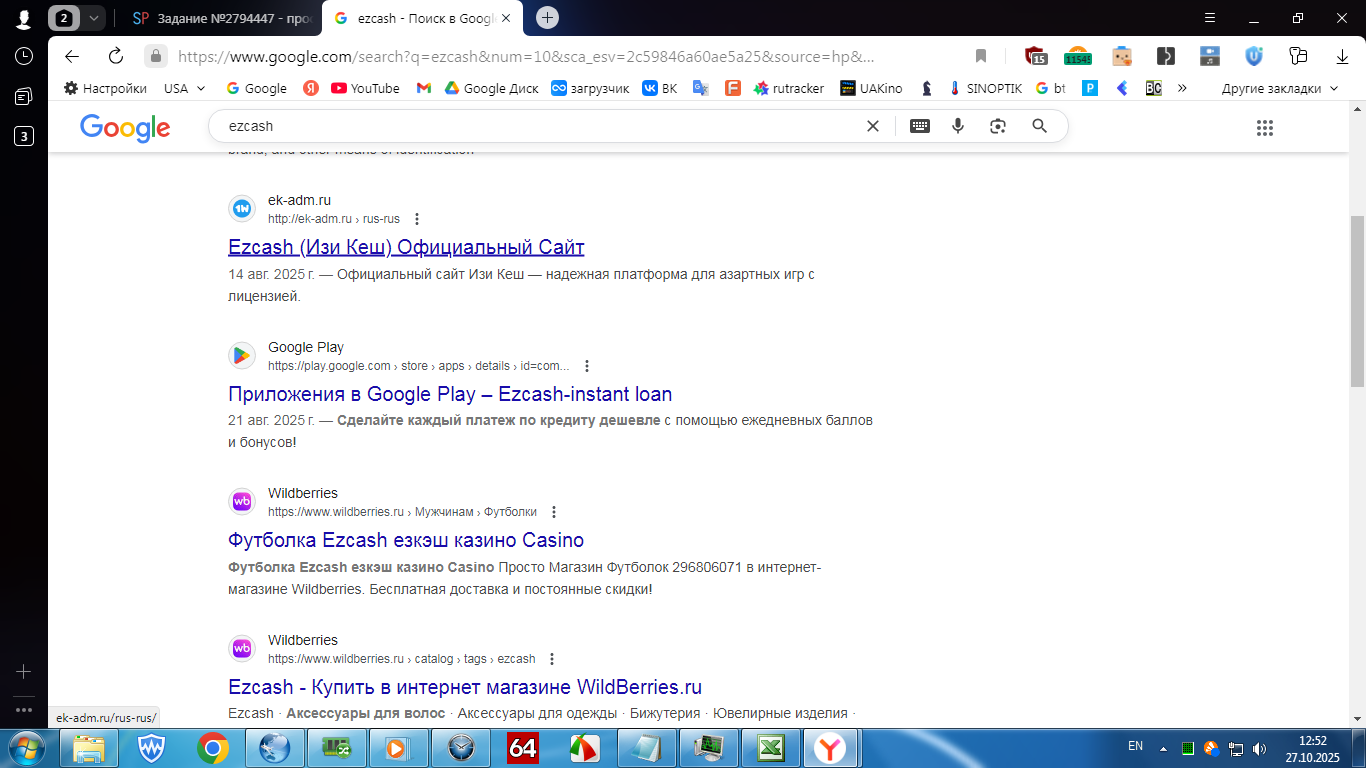Image resolution: width=1366 pixels, height=768 pixels.
Task: Open Ezcash WildBerries.ru store result
Action: coord(465,688)
